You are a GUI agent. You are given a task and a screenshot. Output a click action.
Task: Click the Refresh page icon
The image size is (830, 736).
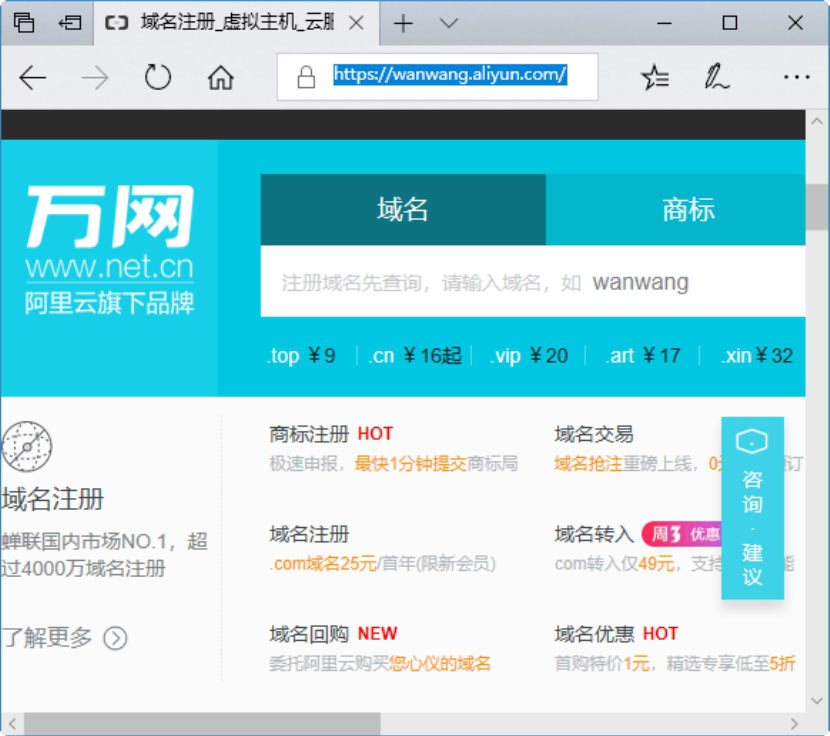[158, 78]
